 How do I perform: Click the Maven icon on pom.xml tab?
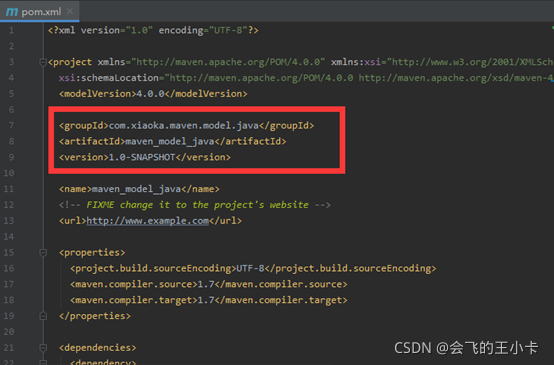coord(12,12)
